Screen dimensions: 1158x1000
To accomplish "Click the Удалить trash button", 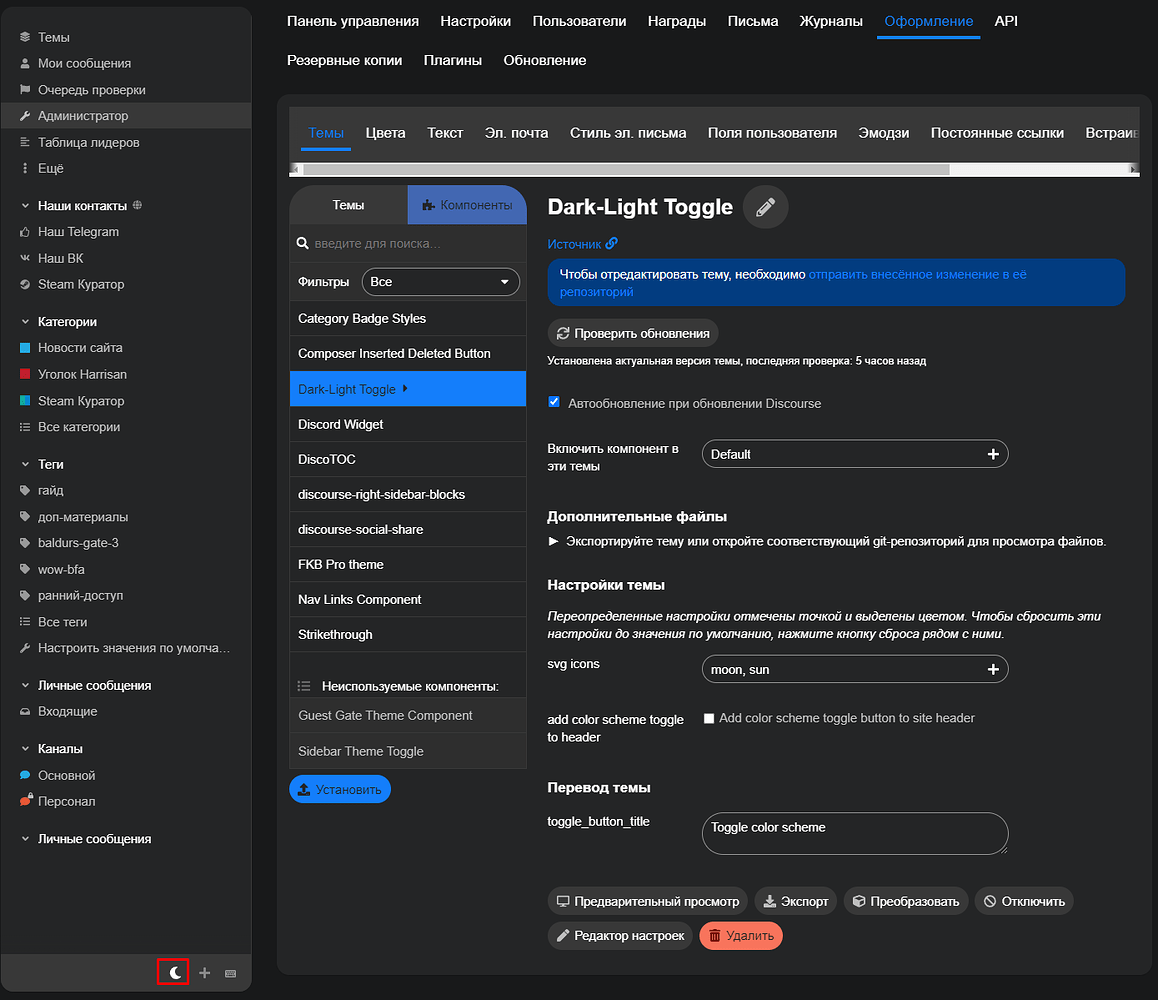I will click(x=741, y=936).
